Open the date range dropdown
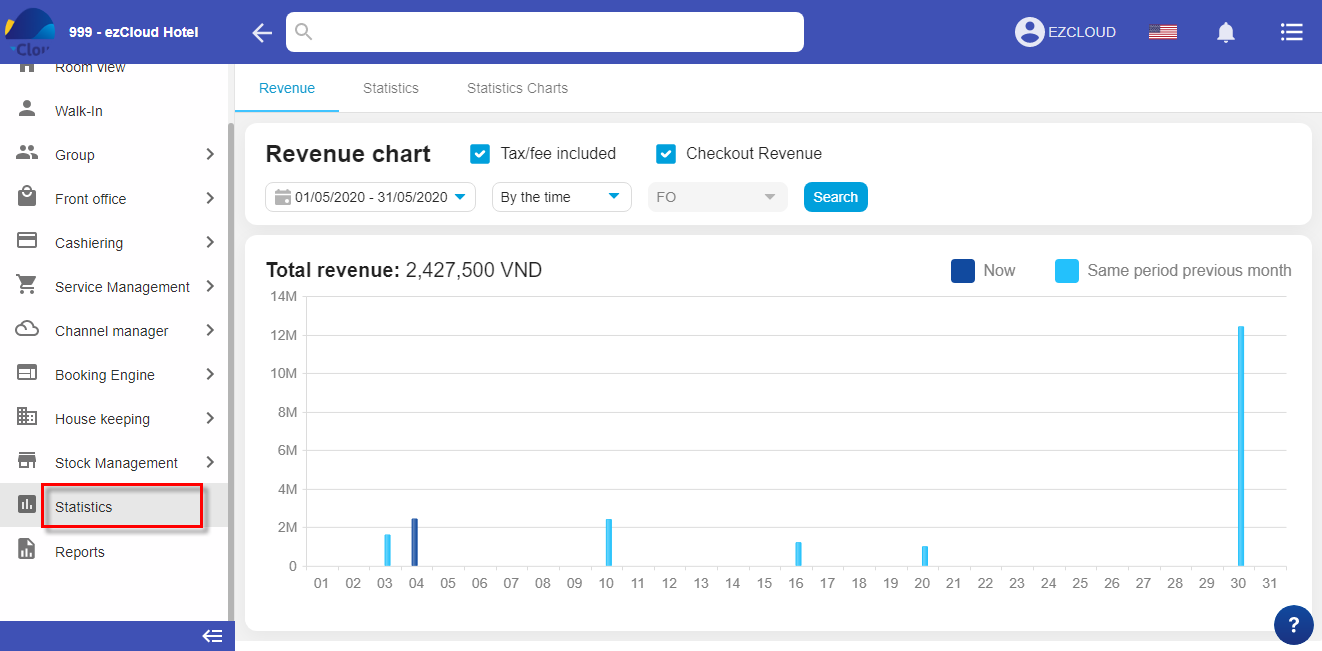The width and height of the screenshot is (1322, 651). point(370,197)
